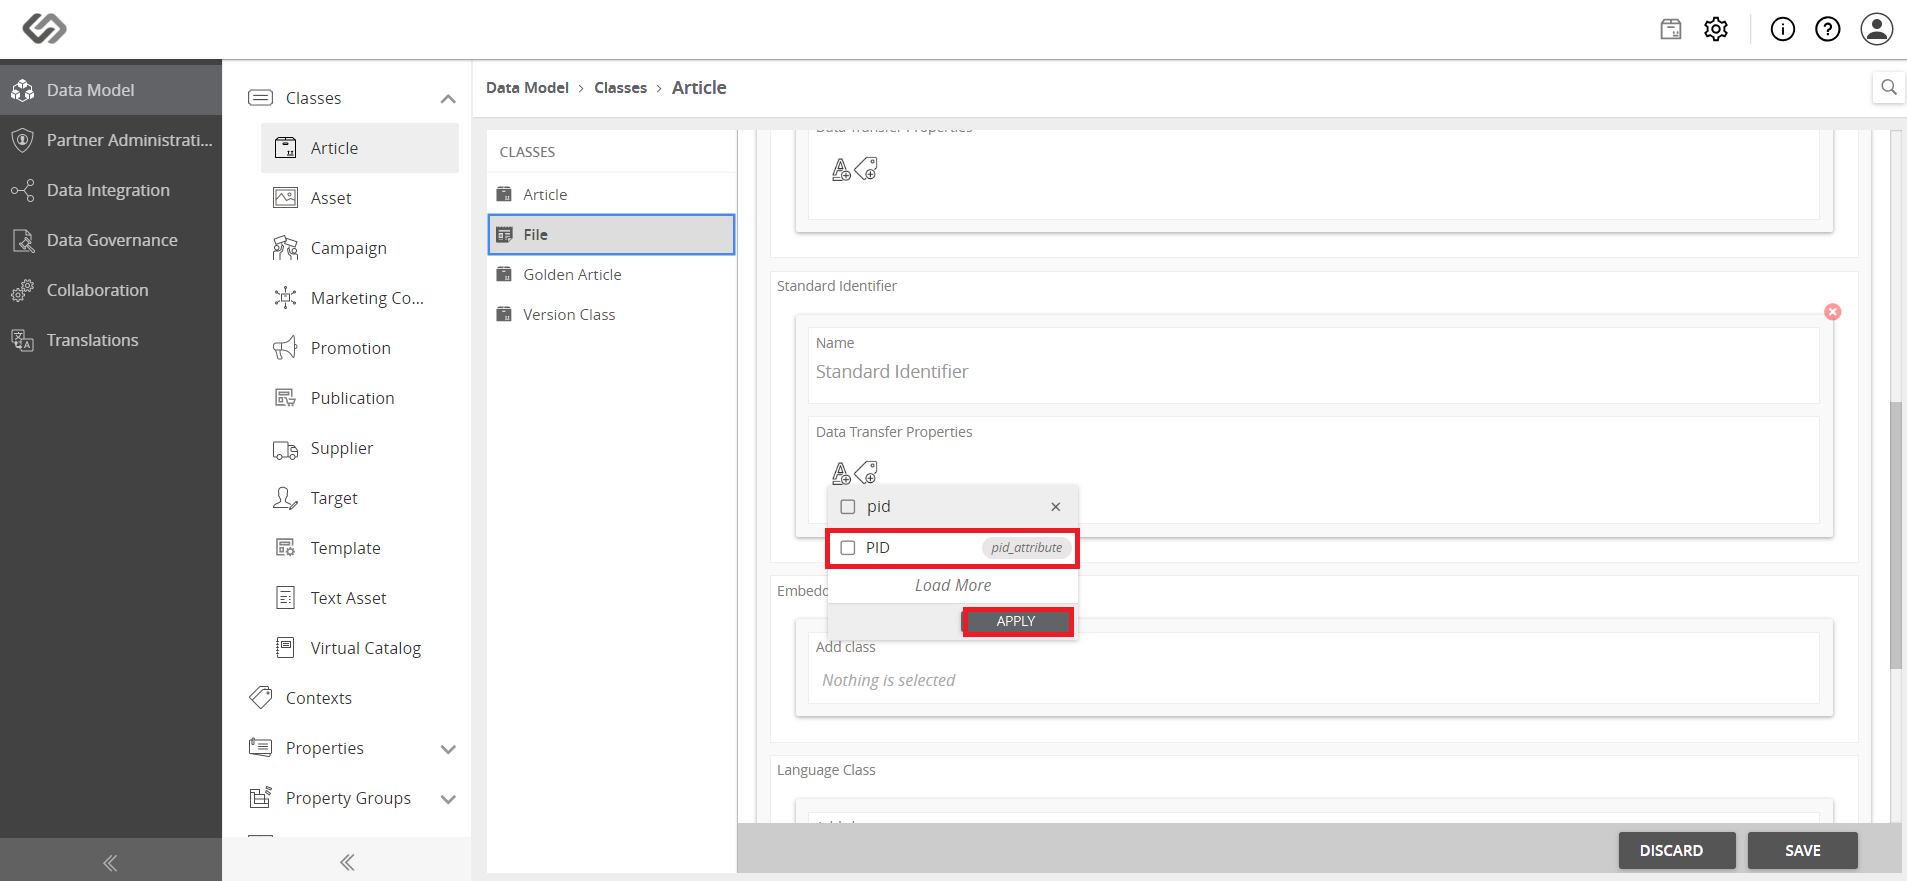
Task: Select Article class in sidebar
Action: click(x=360, y=148)
